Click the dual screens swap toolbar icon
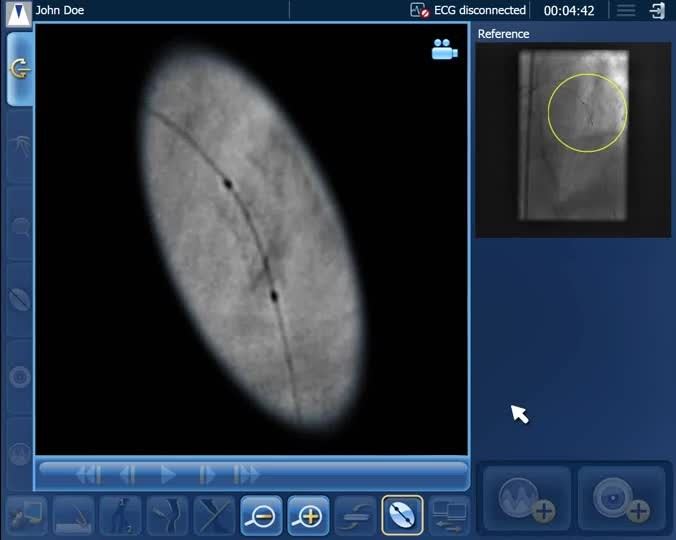This screenshot has height=540, width=676. pos(449,515)
